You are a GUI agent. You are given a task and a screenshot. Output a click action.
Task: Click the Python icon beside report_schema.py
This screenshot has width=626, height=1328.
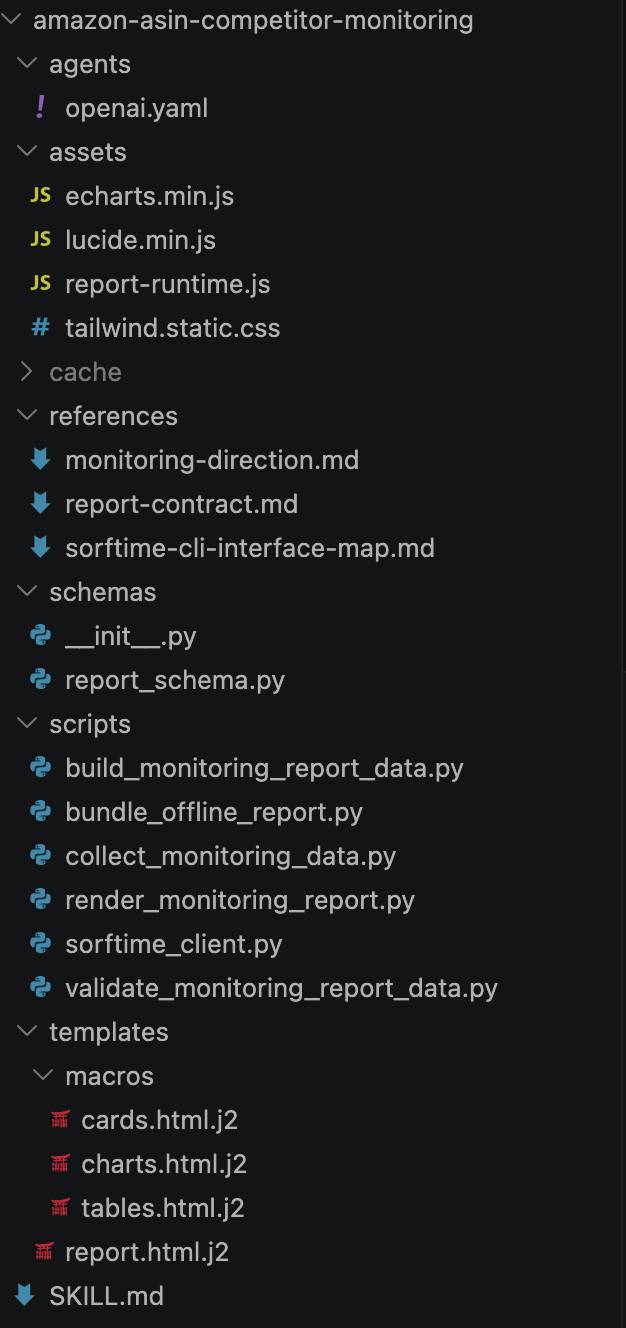pyautogui.click(x=40, y=680)
